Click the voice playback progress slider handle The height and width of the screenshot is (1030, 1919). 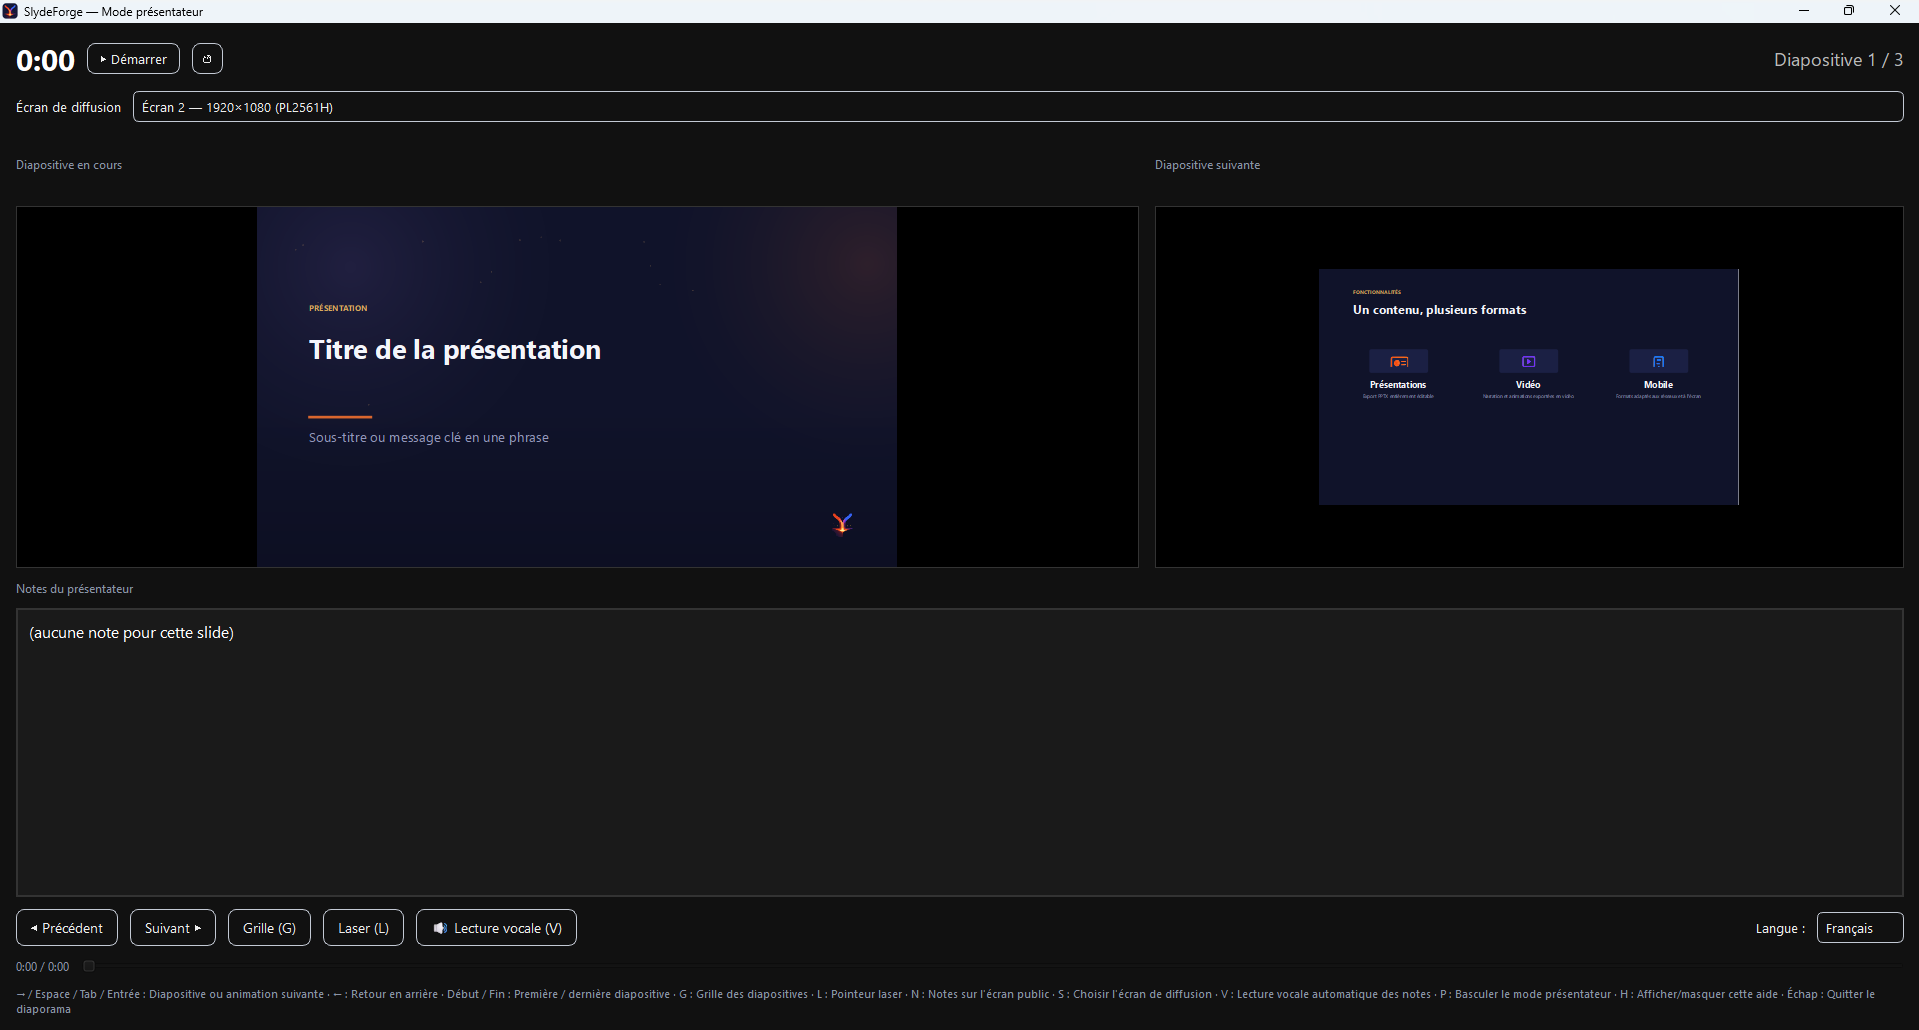[x=89, y=966]
